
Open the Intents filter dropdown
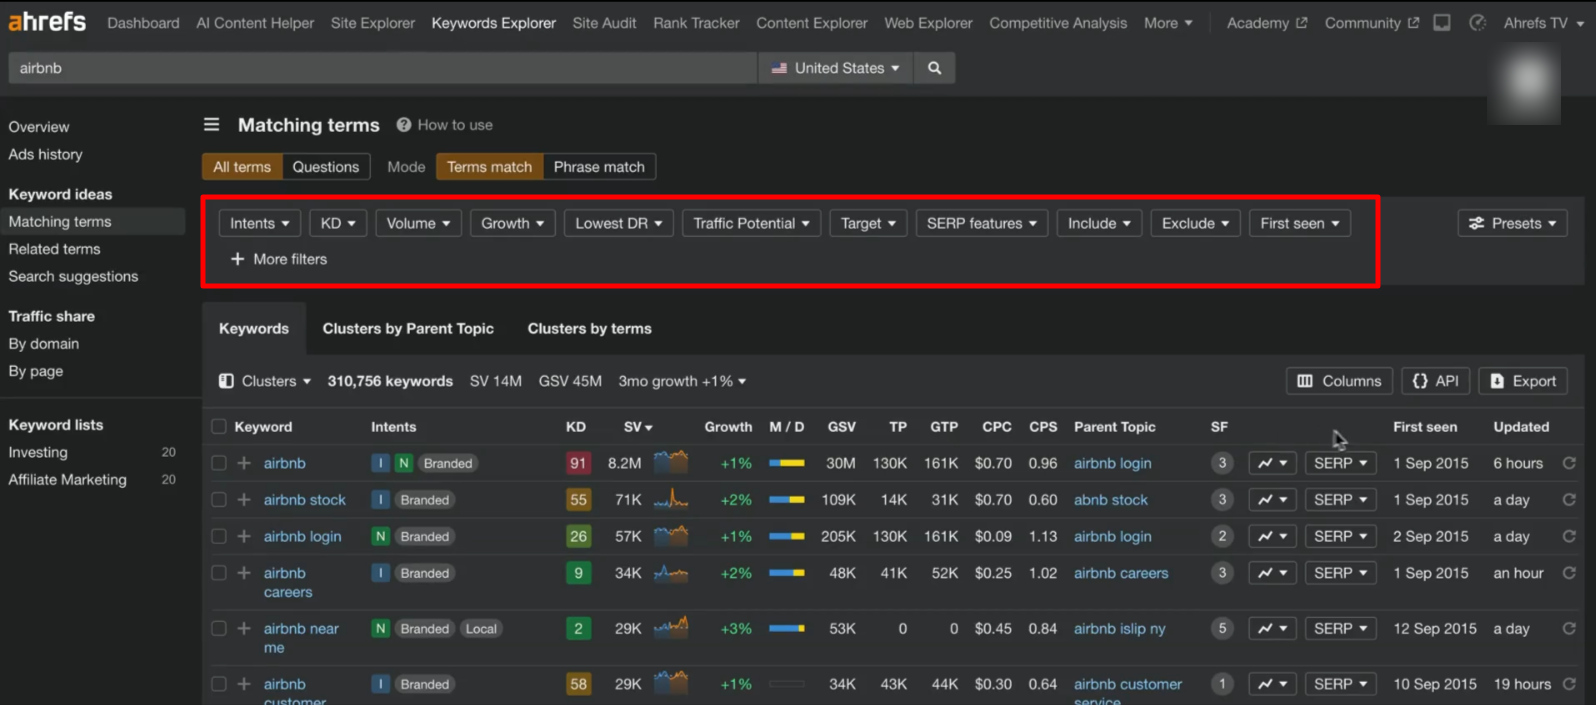click(260, 223)
